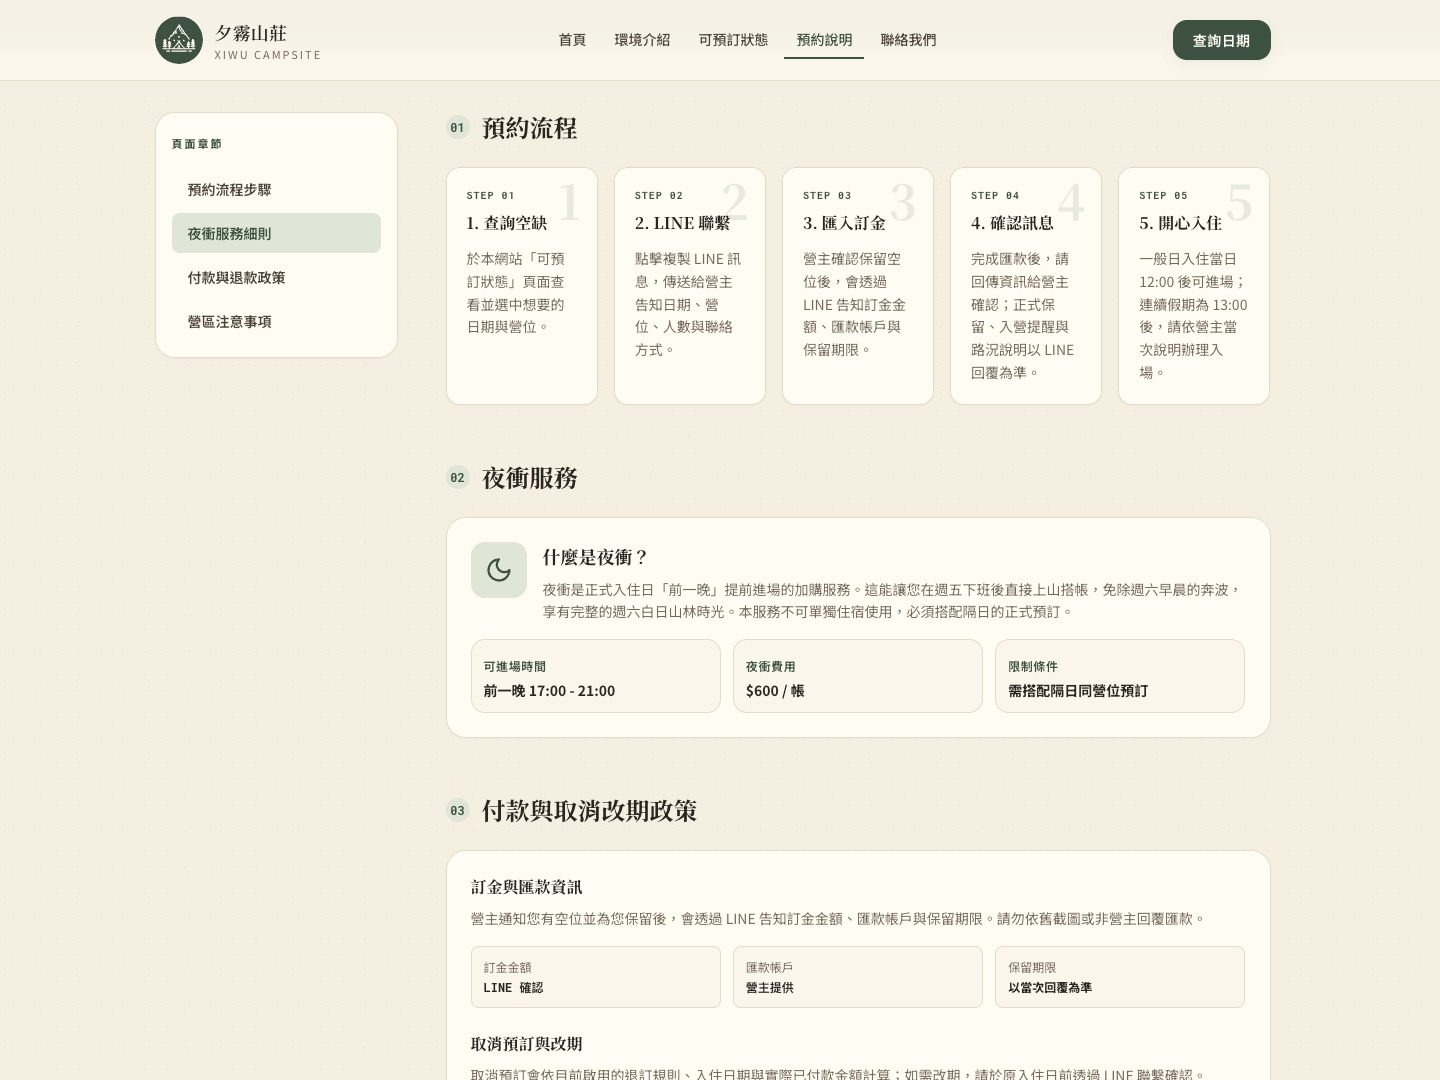Click the 什麼是夜衝？ title
Image resolution: width=1440 pixels, height=1080 pixels.
pyautogui.click(x=596, y=557)
